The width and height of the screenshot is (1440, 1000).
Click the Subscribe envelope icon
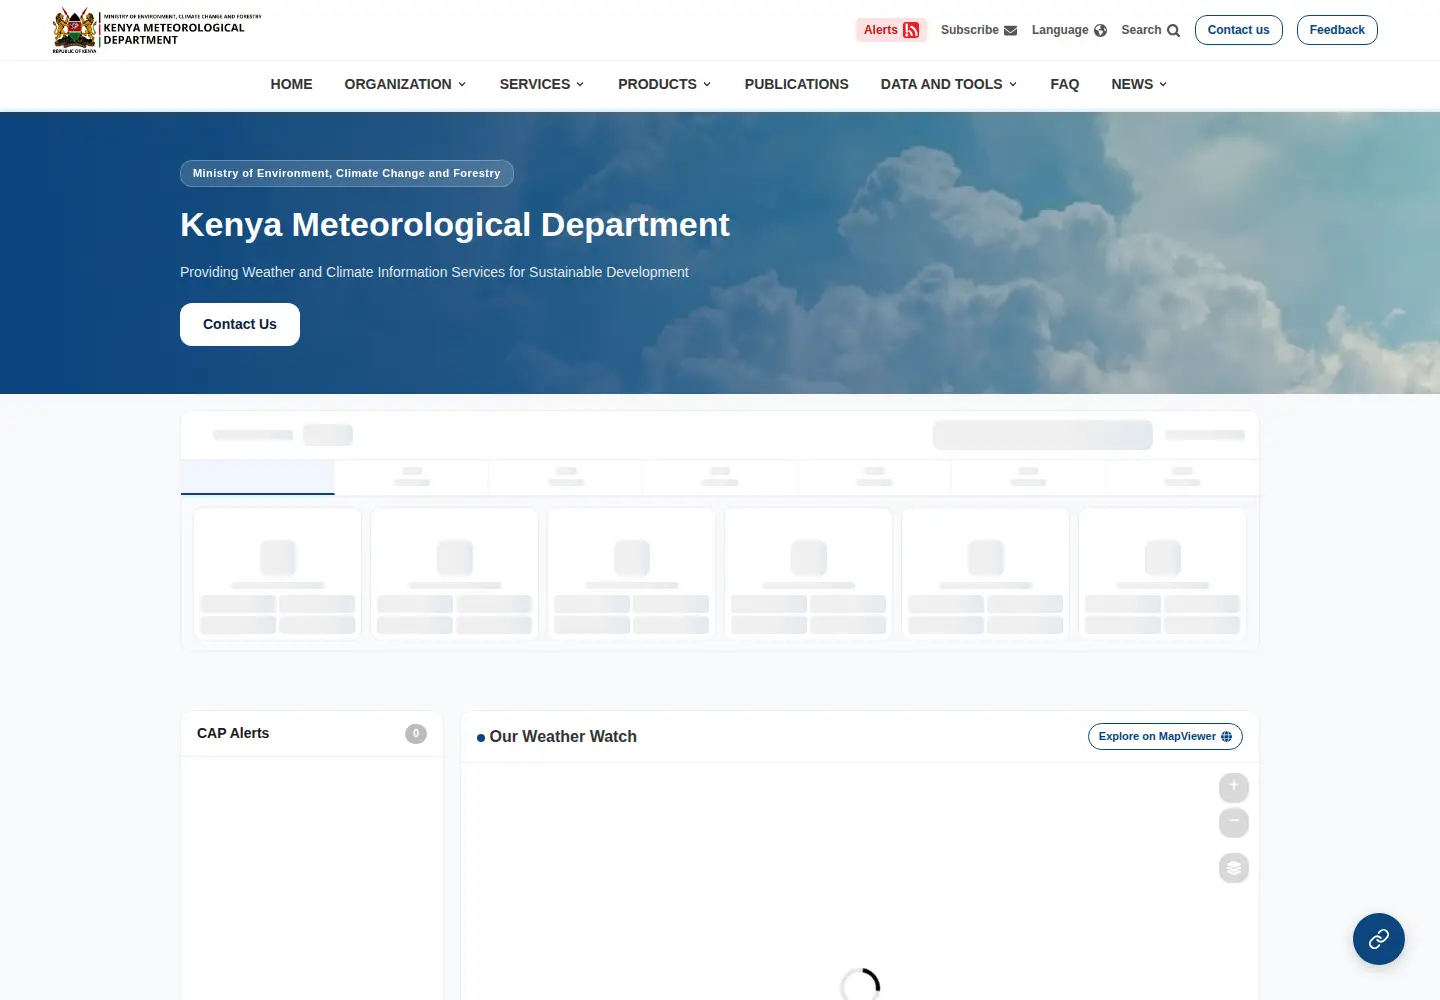tap(1010, 30)
